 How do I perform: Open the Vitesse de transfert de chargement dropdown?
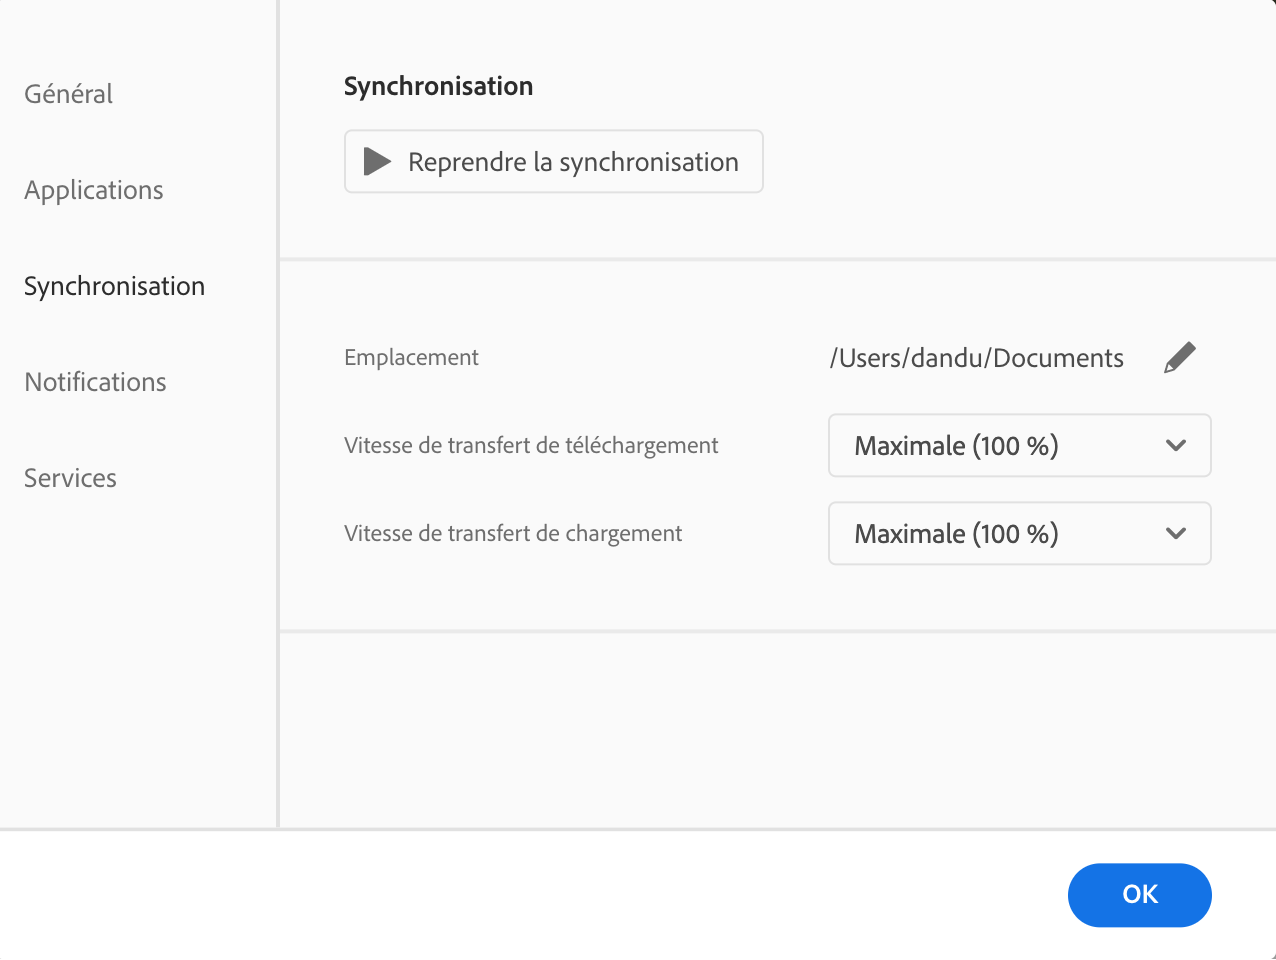tap(1020, 533)
